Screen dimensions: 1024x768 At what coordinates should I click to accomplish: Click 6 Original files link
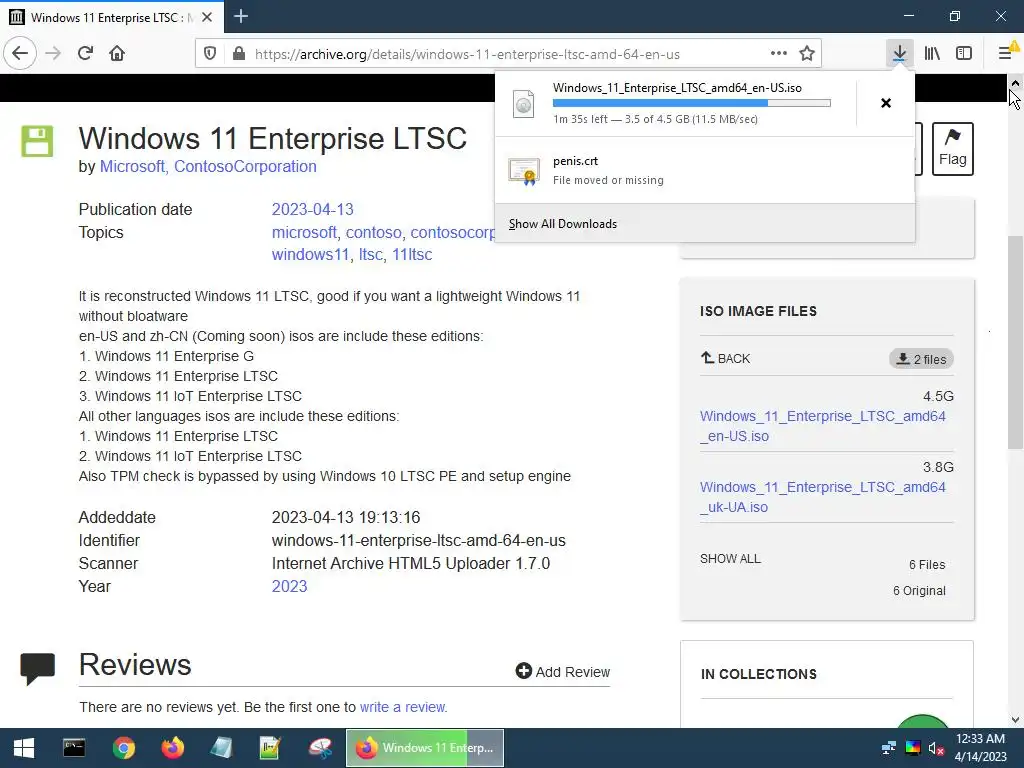pyautogui.click(x=919, y=591)
